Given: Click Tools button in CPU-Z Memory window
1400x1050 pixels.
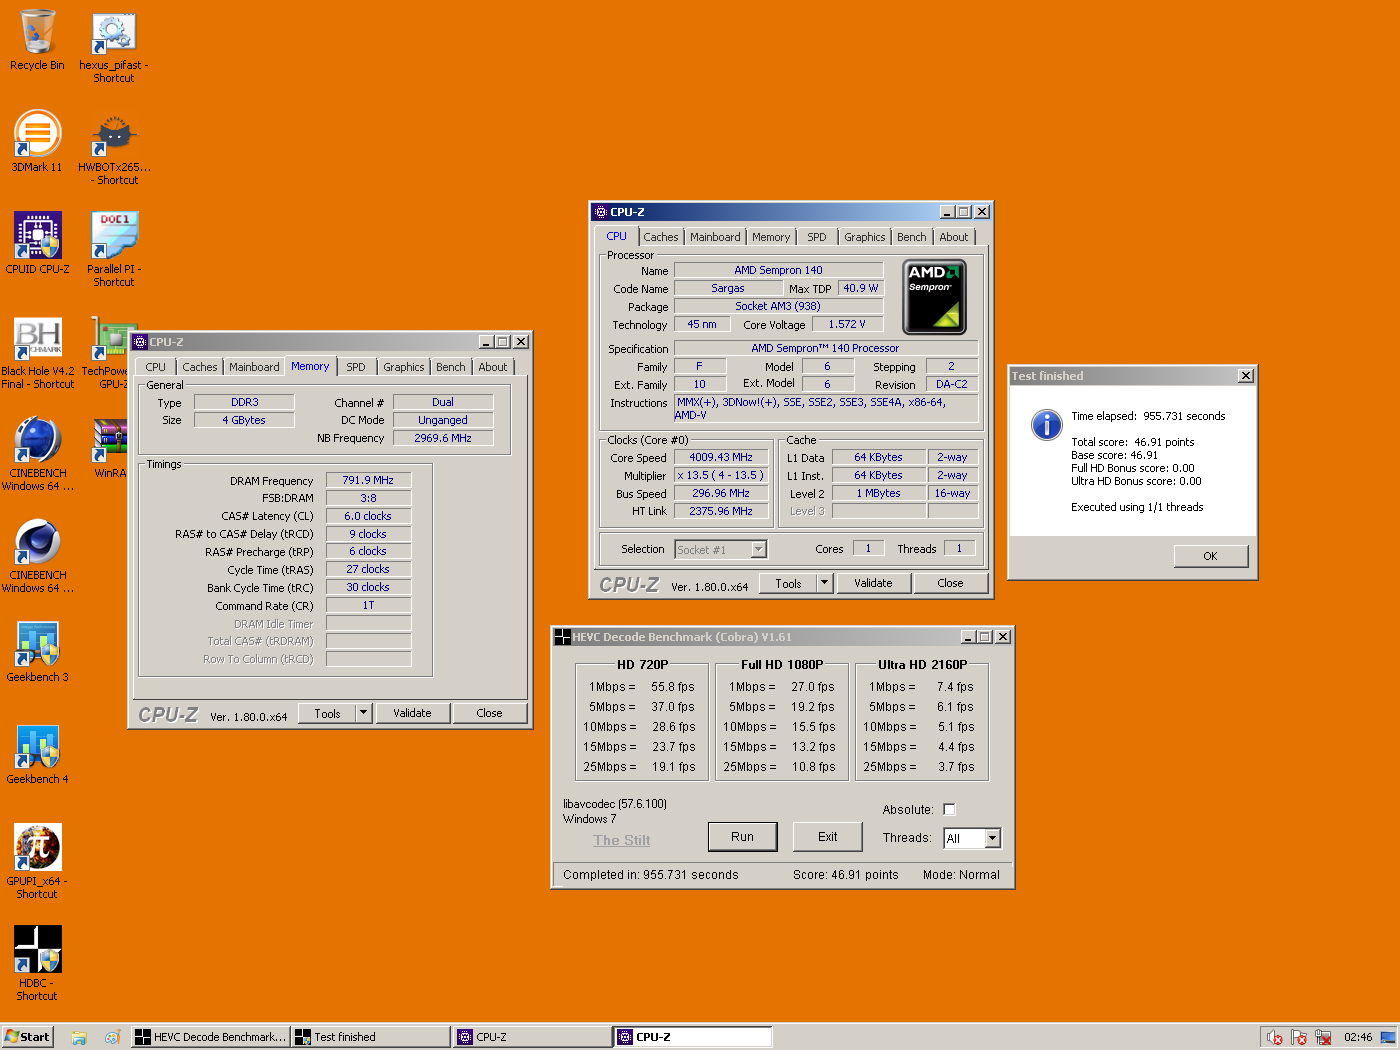Looking at the screenshot, I should (327, 713).
